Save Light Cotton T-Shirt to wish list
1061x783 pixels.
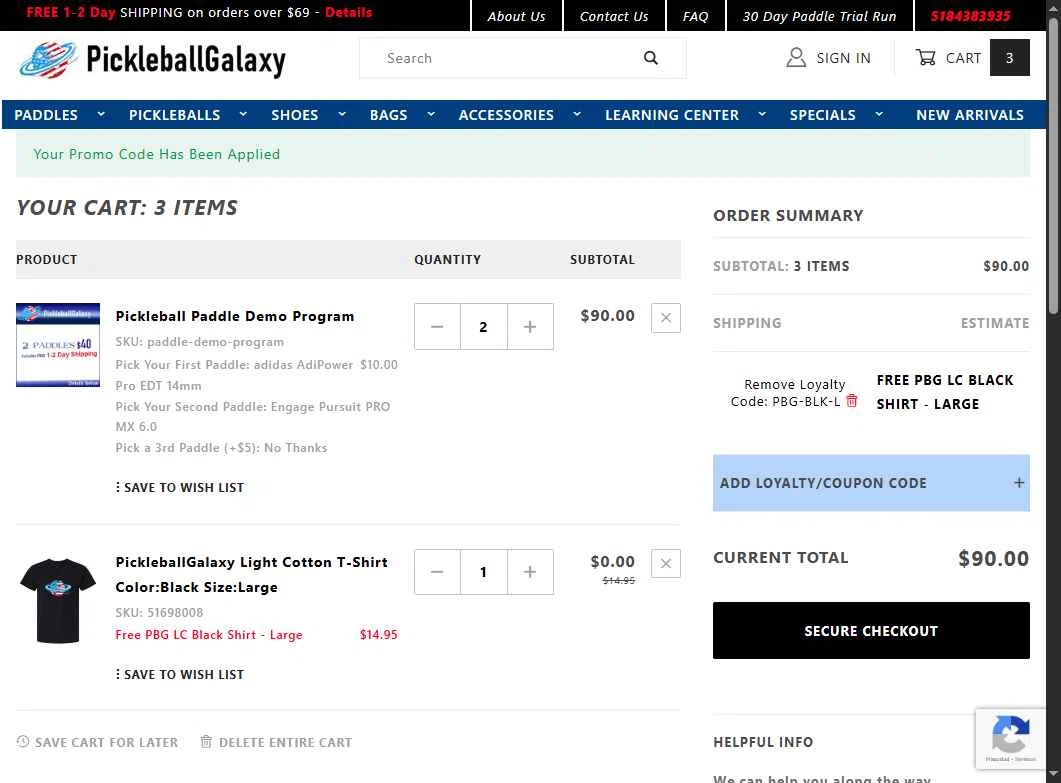[179, 674]
